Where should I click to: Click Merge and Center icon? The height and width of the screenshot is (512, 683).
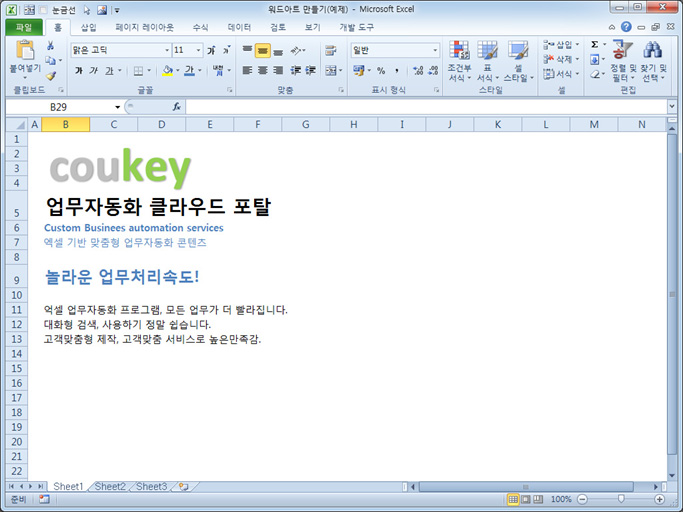tap(331, 70)
